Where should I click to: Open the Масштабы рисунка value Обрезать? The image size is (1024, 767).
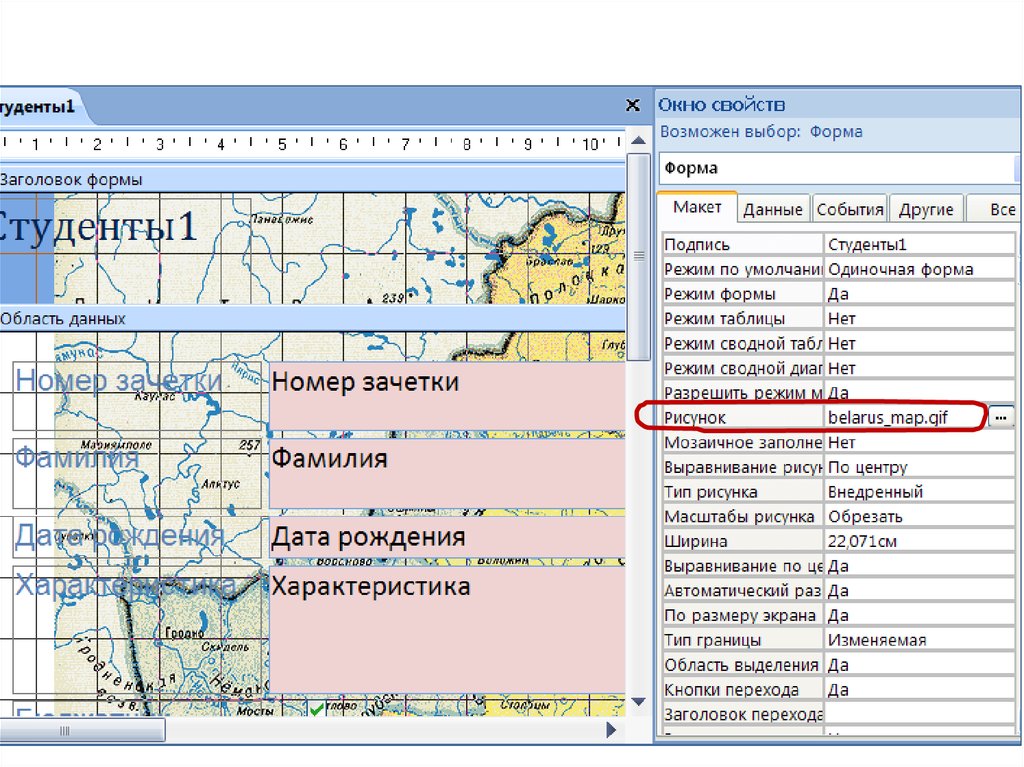(x=920, y=517)
